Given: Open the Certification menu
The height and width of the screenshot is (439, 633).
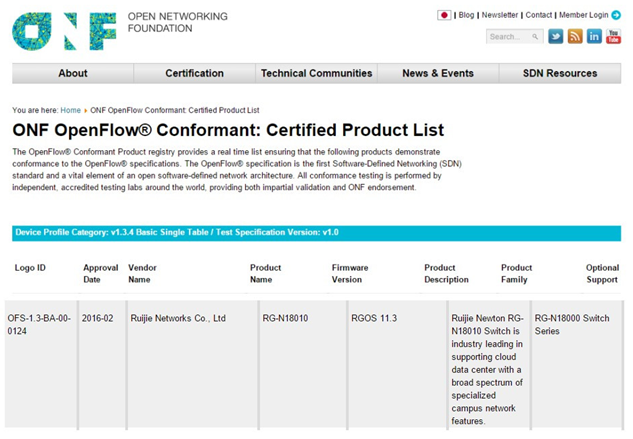Looking at the screenshot, I should tap(194, 73).
